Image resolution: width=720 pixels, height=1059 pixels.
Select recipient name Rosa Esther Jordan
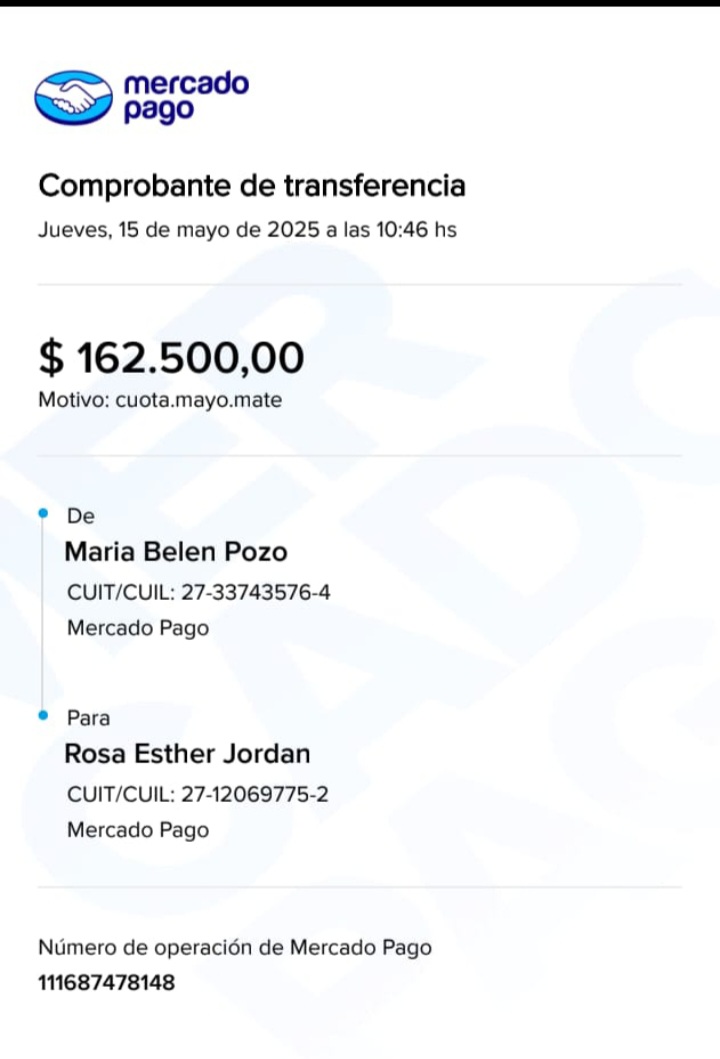(188, 754)
